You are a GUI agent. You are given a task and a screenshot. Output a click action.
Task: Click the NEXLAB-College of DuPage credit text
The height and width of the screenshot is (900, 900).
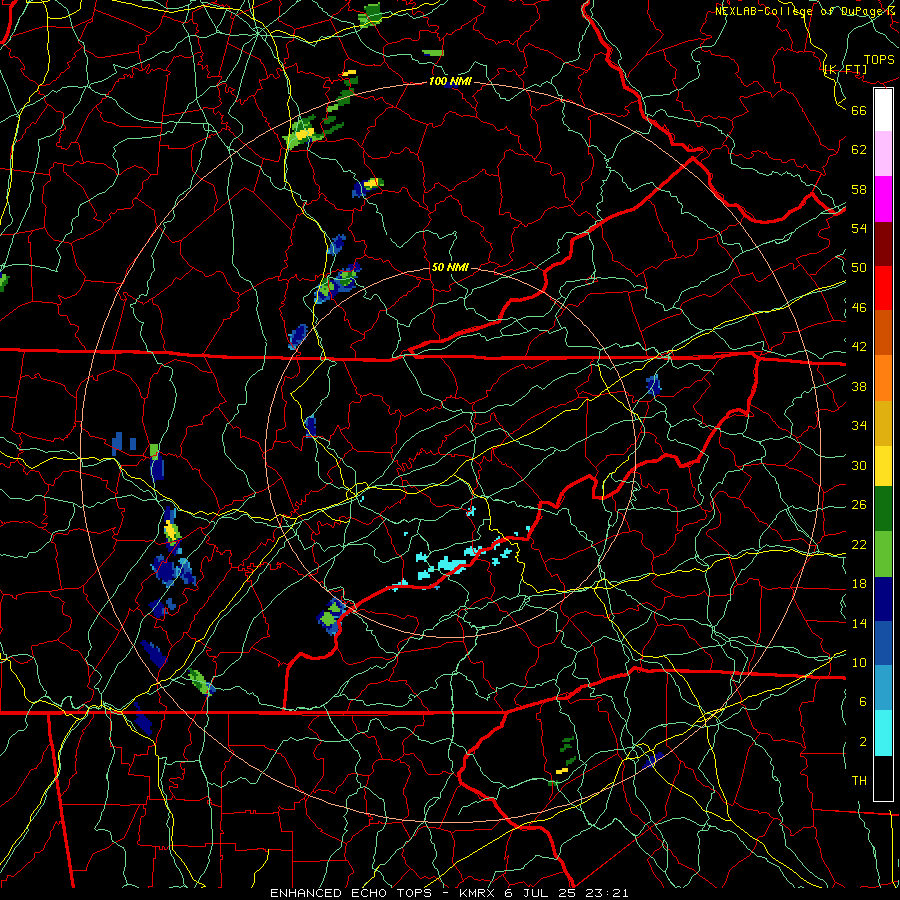click(806, 11)
